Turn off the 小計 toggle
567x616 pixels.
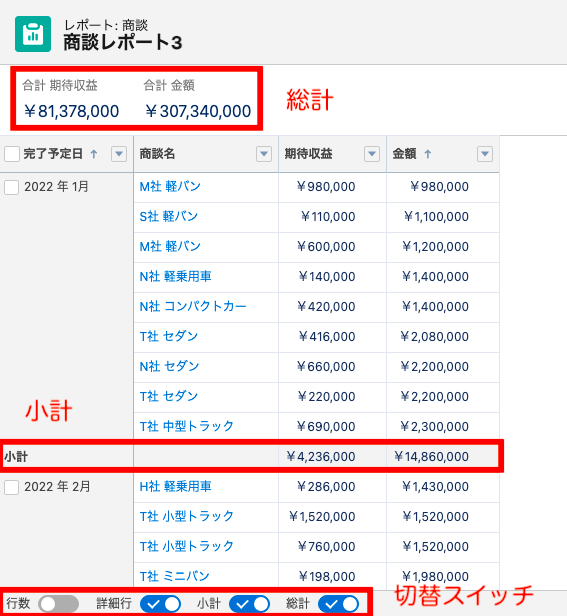point(249,604)
